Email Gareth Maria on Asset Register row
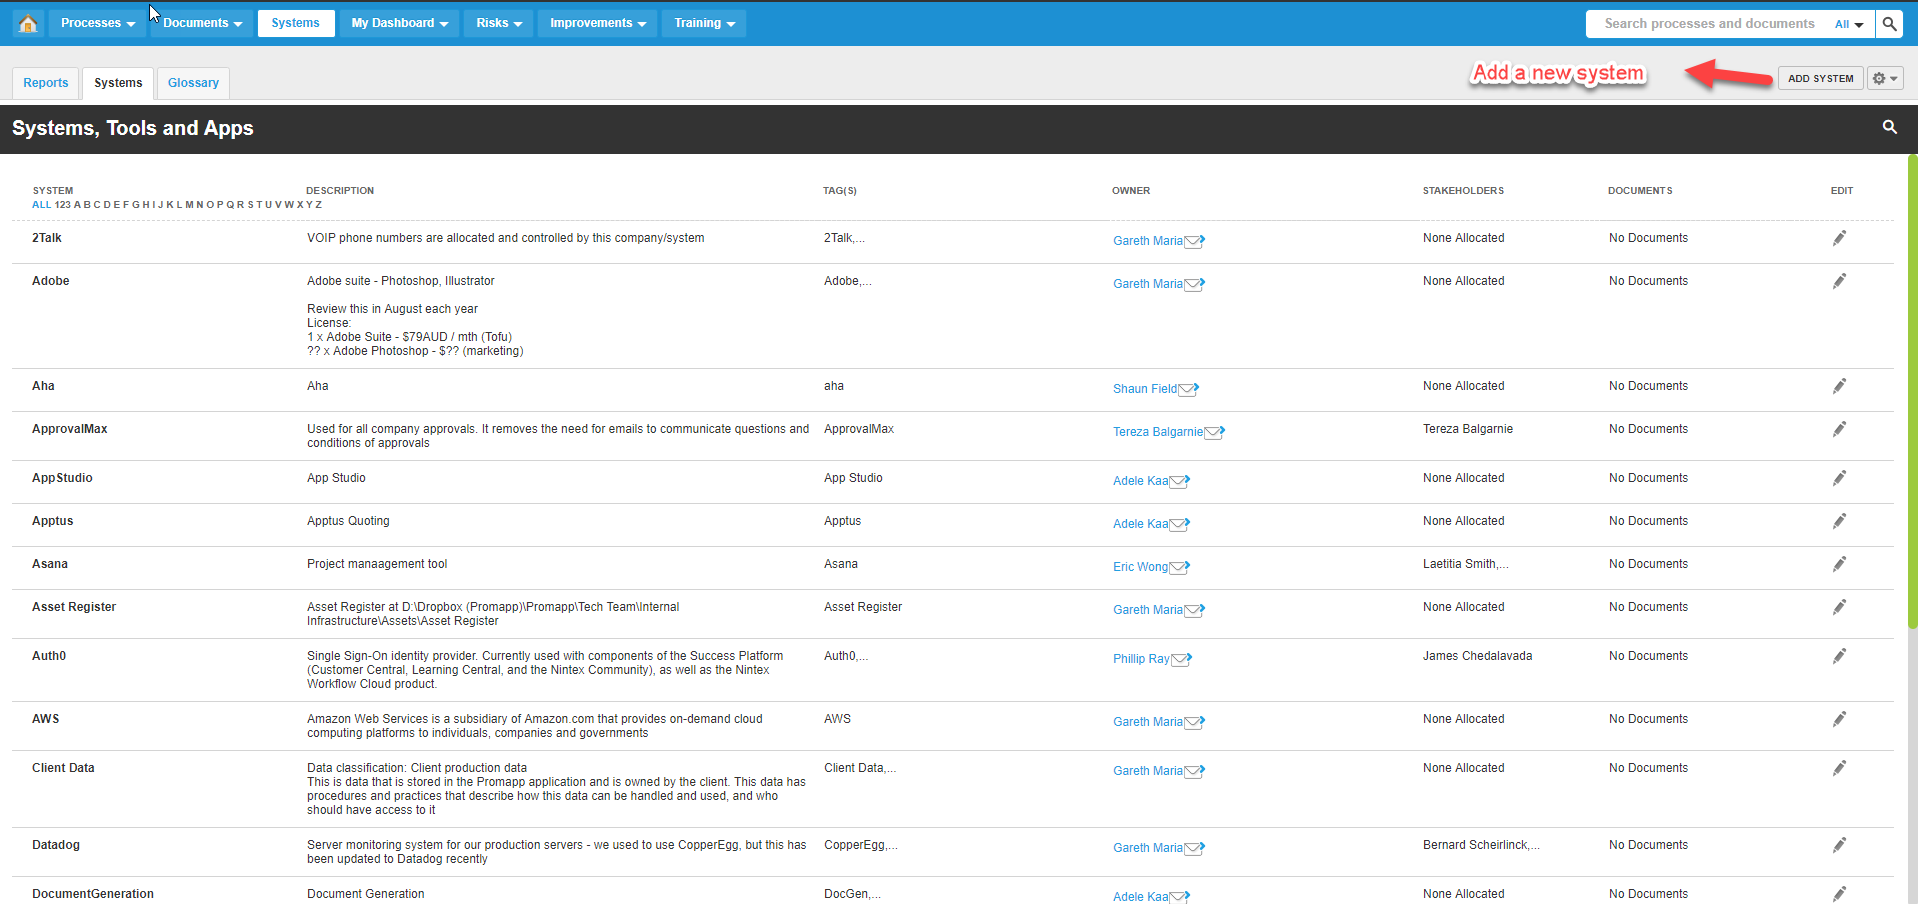1918x904 pixels. tap(1195, 610)
